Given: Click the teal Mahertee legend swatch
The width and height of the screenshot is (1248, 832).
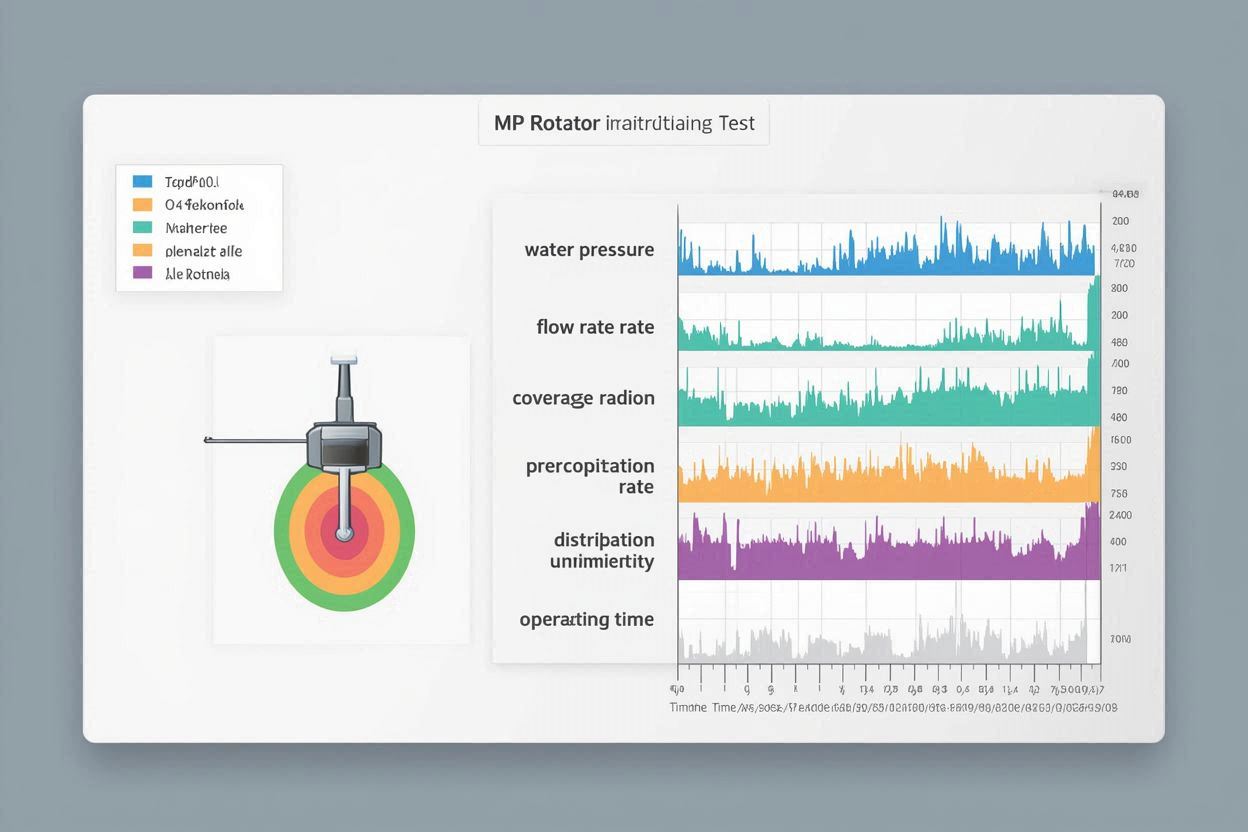Looking at the screenshot, I should point(142,228).
